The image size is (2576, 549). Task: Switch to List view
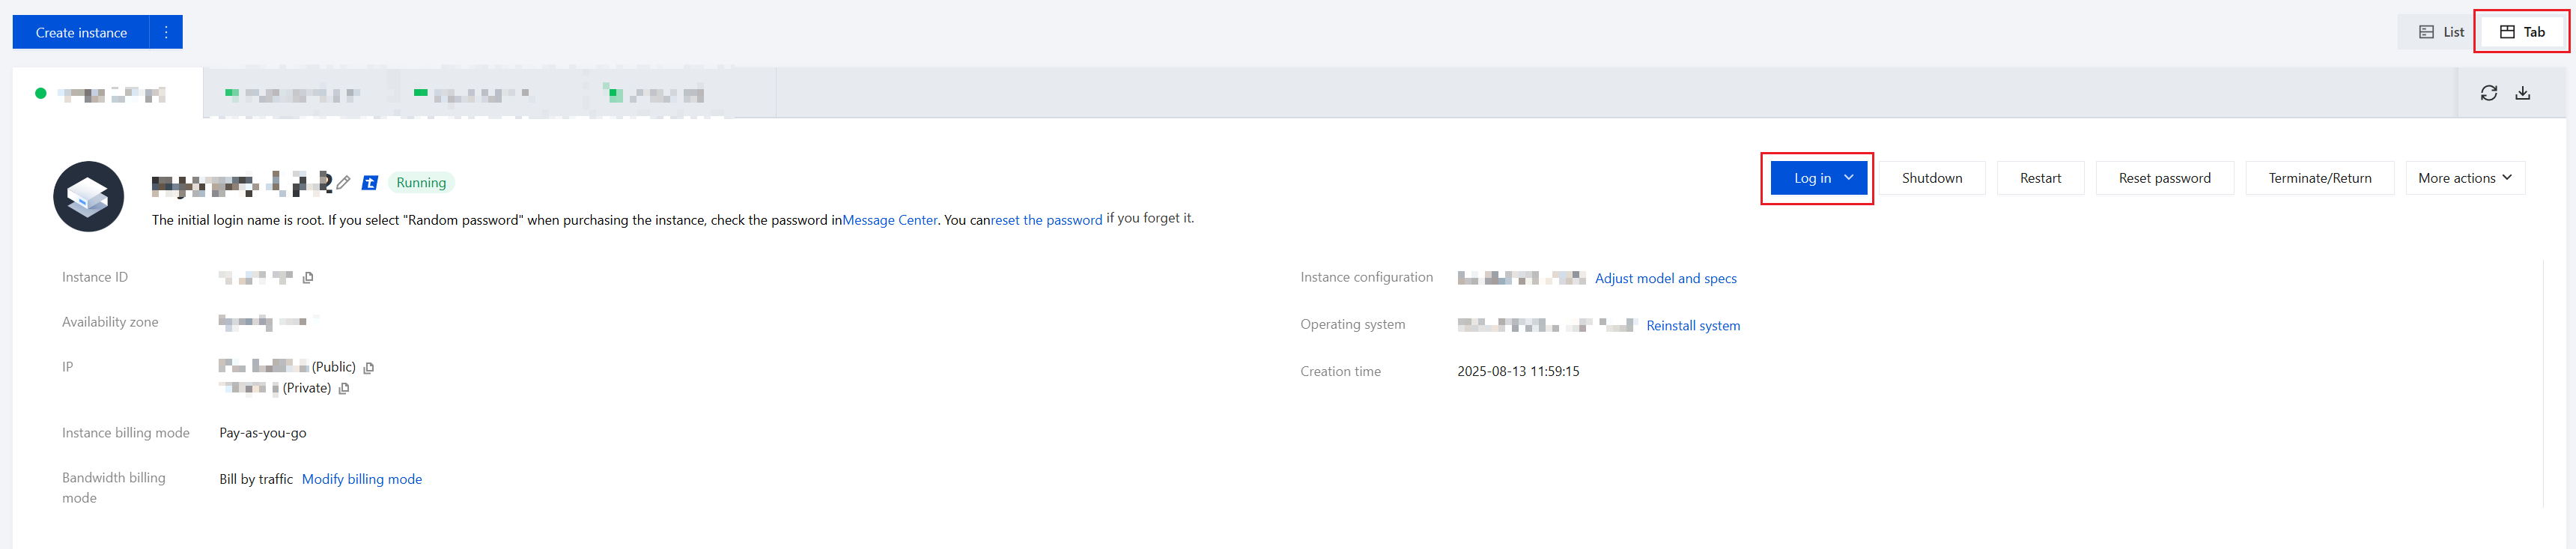(2441, 32)
